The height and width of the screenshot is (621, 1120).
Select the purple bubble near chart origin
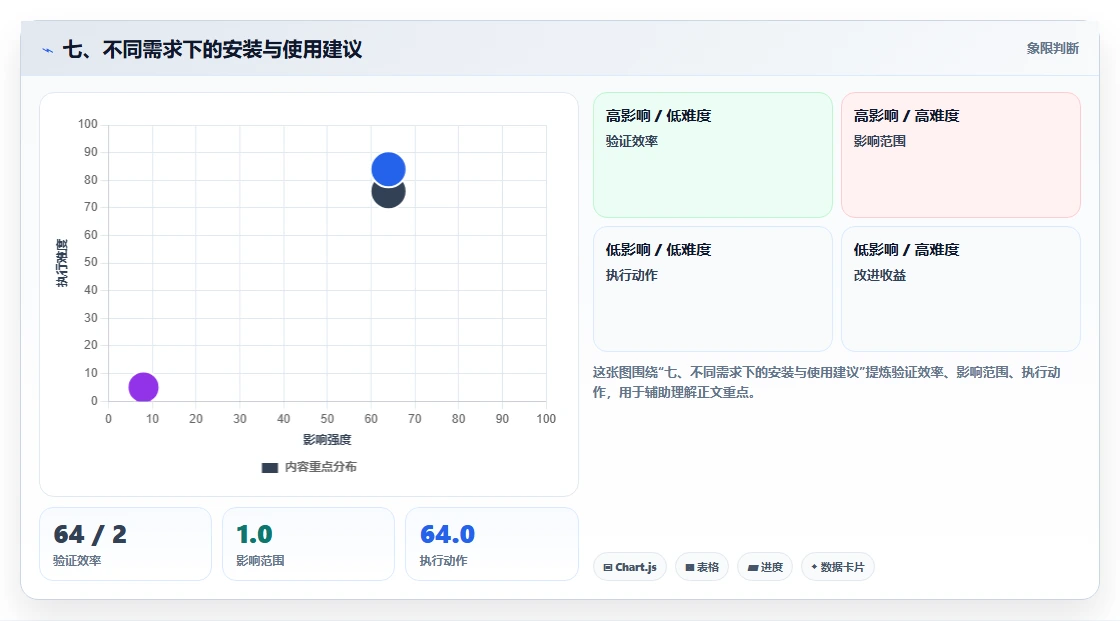[144, 387]
